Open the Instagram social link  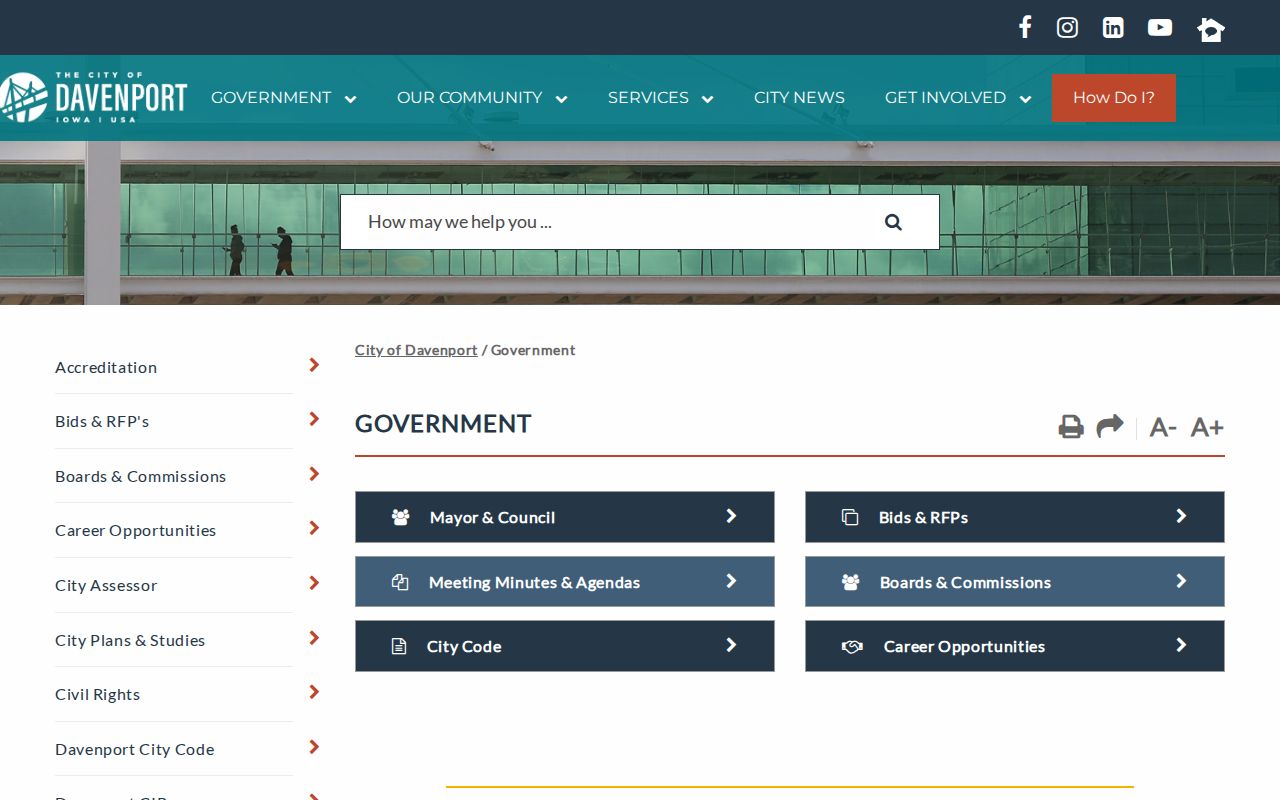coord(1067,27)
